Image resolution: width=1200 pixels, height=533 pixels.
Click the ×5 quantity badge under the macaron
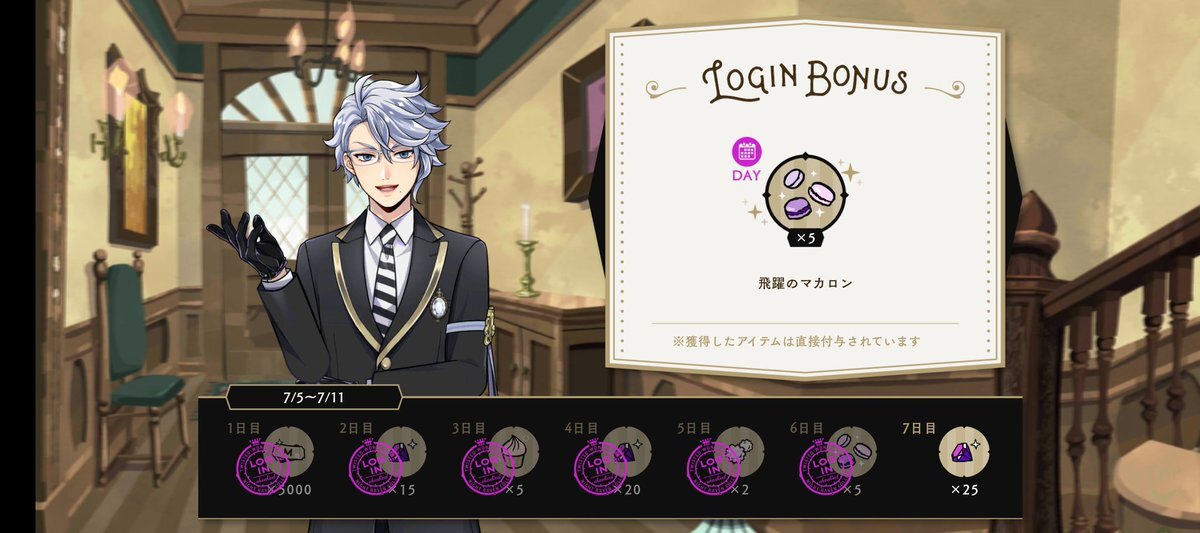[804, 238]
